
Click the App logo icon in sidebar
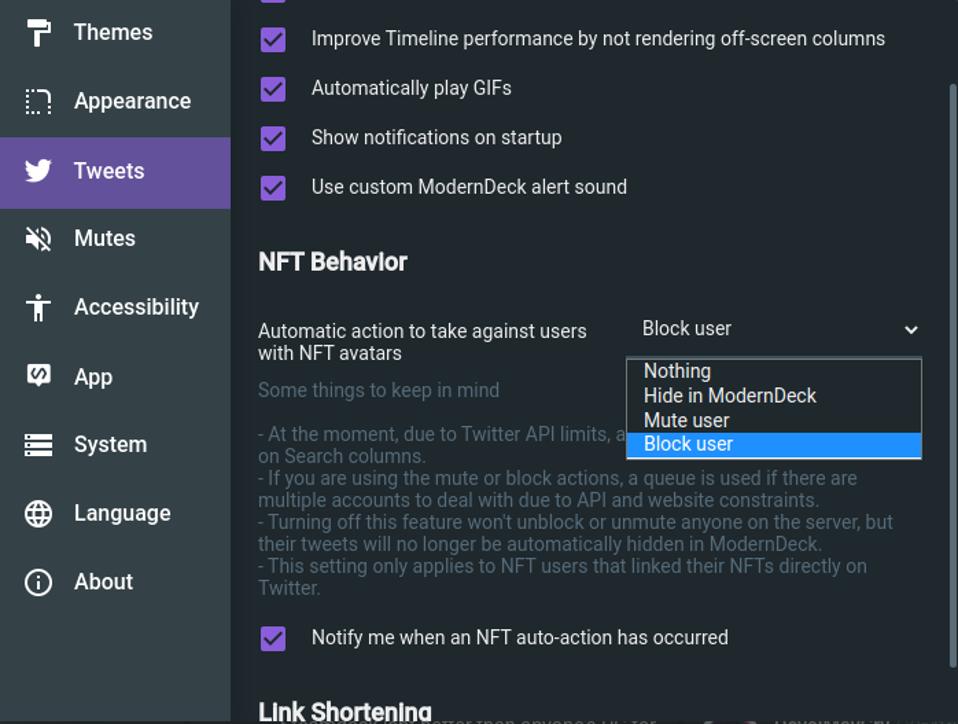point(38,376)
